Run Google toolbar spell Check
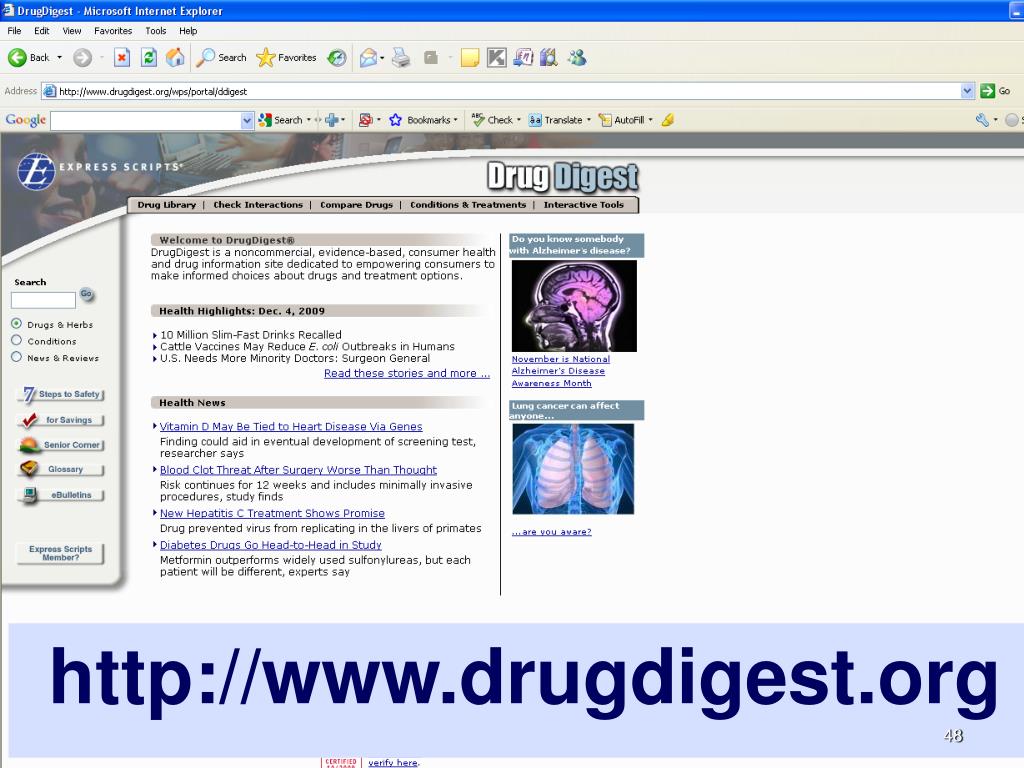1024x768 pixels. pos(492,120)
